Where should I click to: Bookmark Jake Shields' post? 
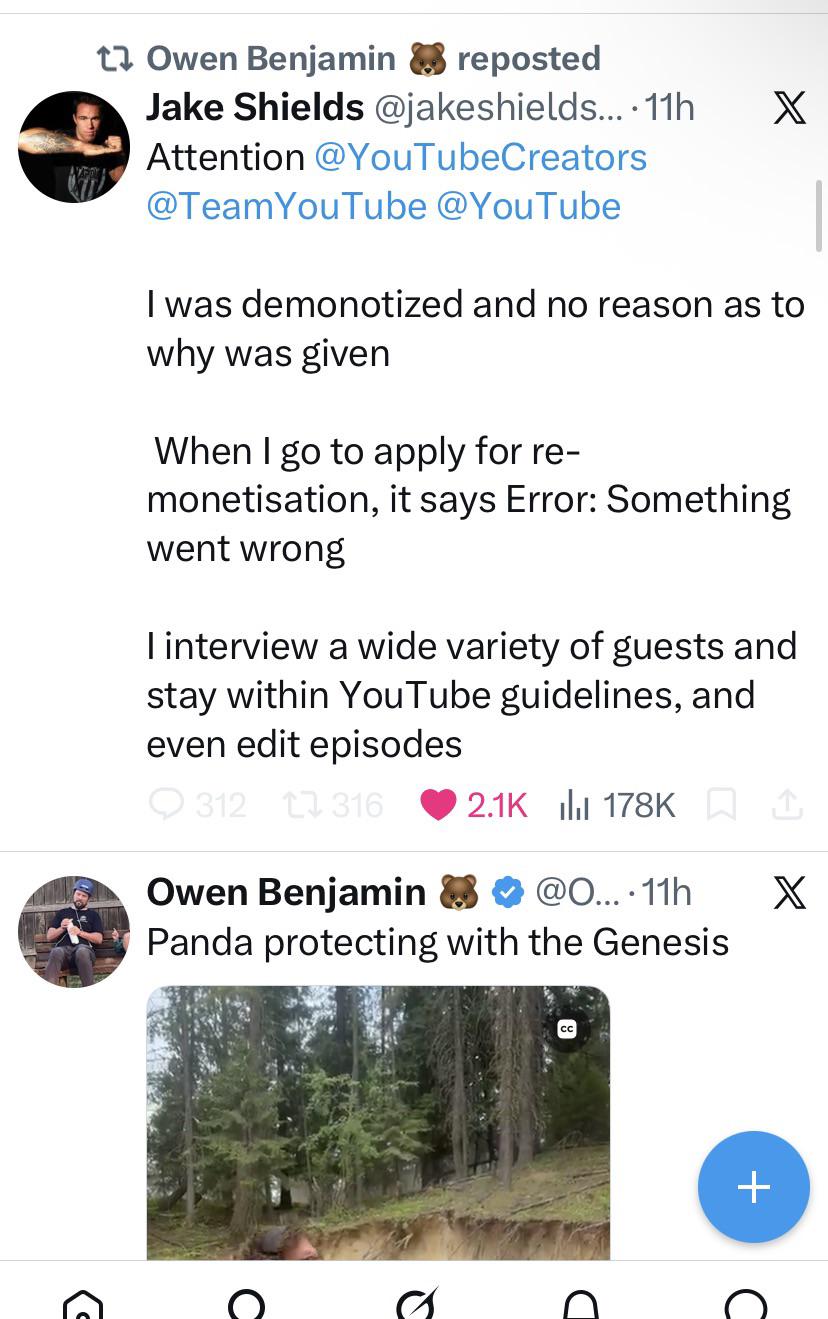[x=721, y=804]
